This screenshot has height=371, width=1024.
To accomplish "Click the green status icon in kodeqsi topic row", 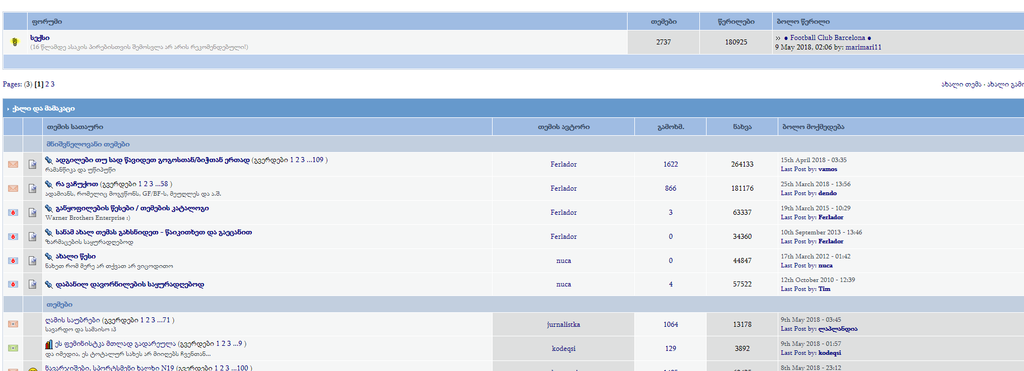I will (x=13, y=348).
